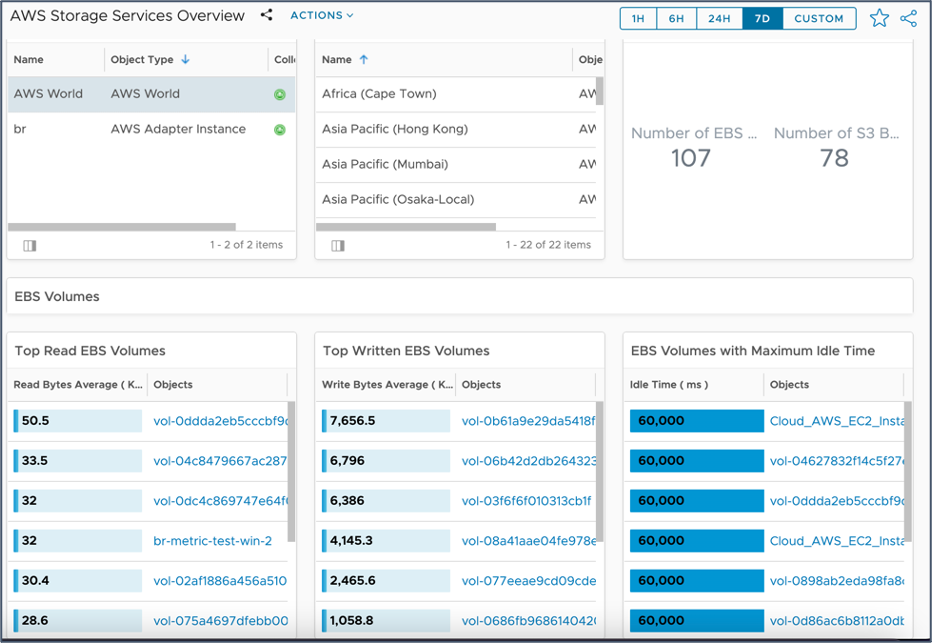Select the 1H time range
Viewport: 932px width, 644px height.
click(638, 19)
